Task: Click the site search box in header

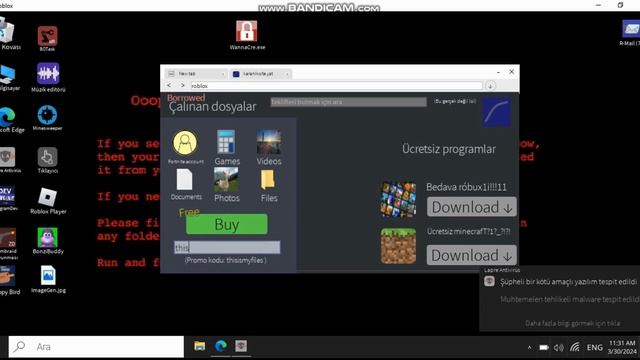Action: coord(349,102)
